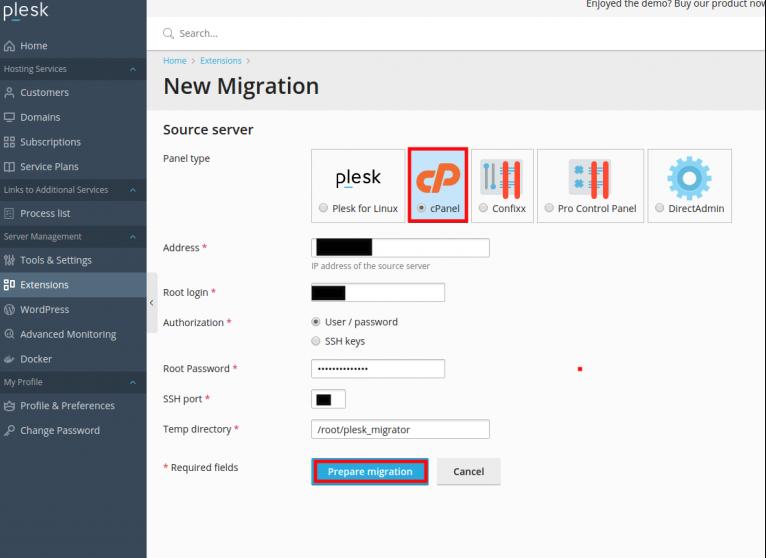Image resolution: width=766 pixels, height=558 pixels.
Task: Select the SSH keys authorization option
Action: tap(316, 341)
